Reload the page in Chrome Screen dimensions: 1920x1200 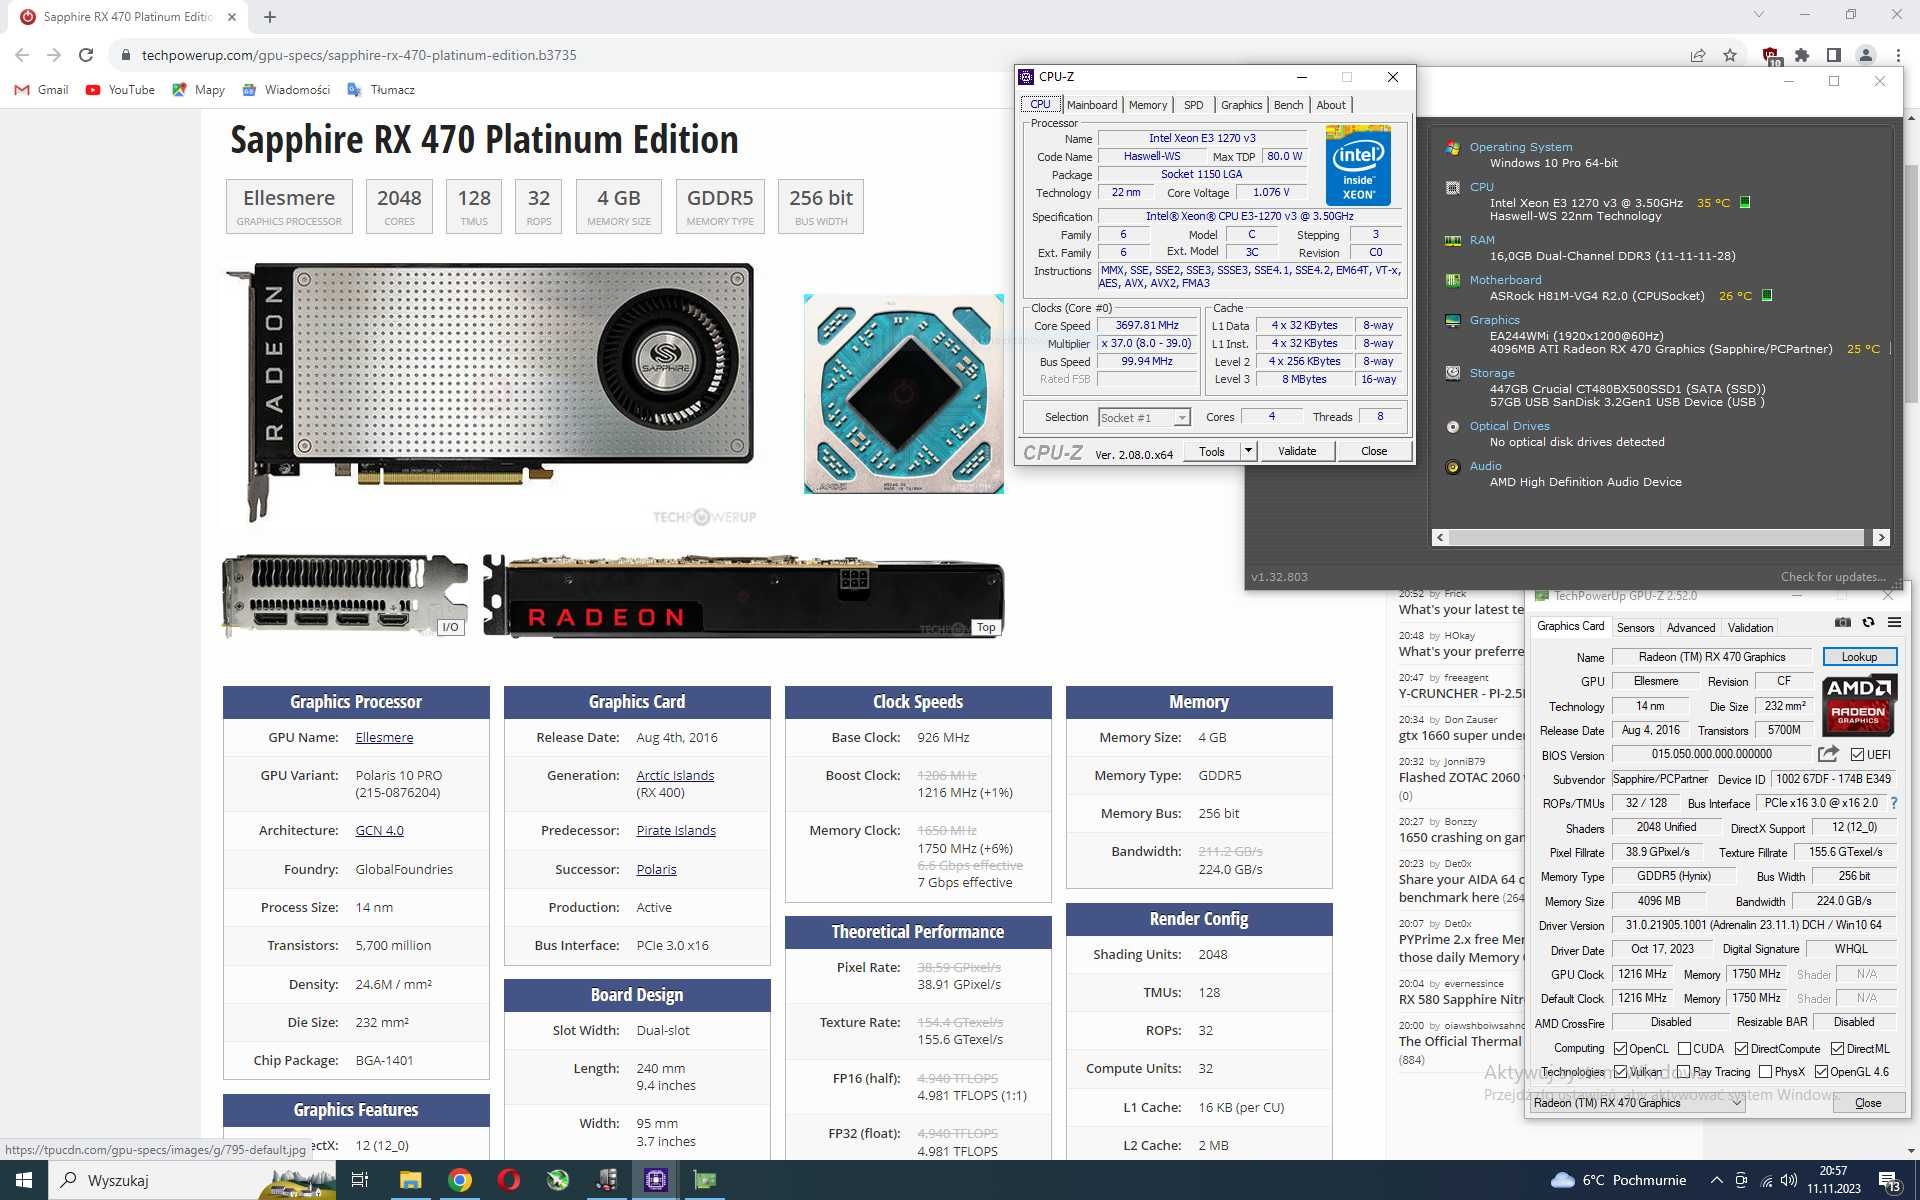click(86, 55)
